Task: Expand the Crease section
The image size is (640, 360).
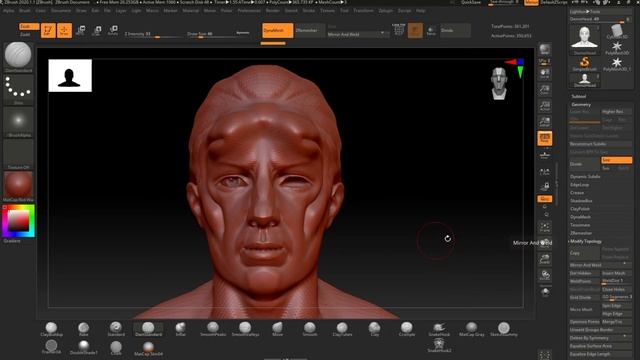Action: click(x=577, y=193)
